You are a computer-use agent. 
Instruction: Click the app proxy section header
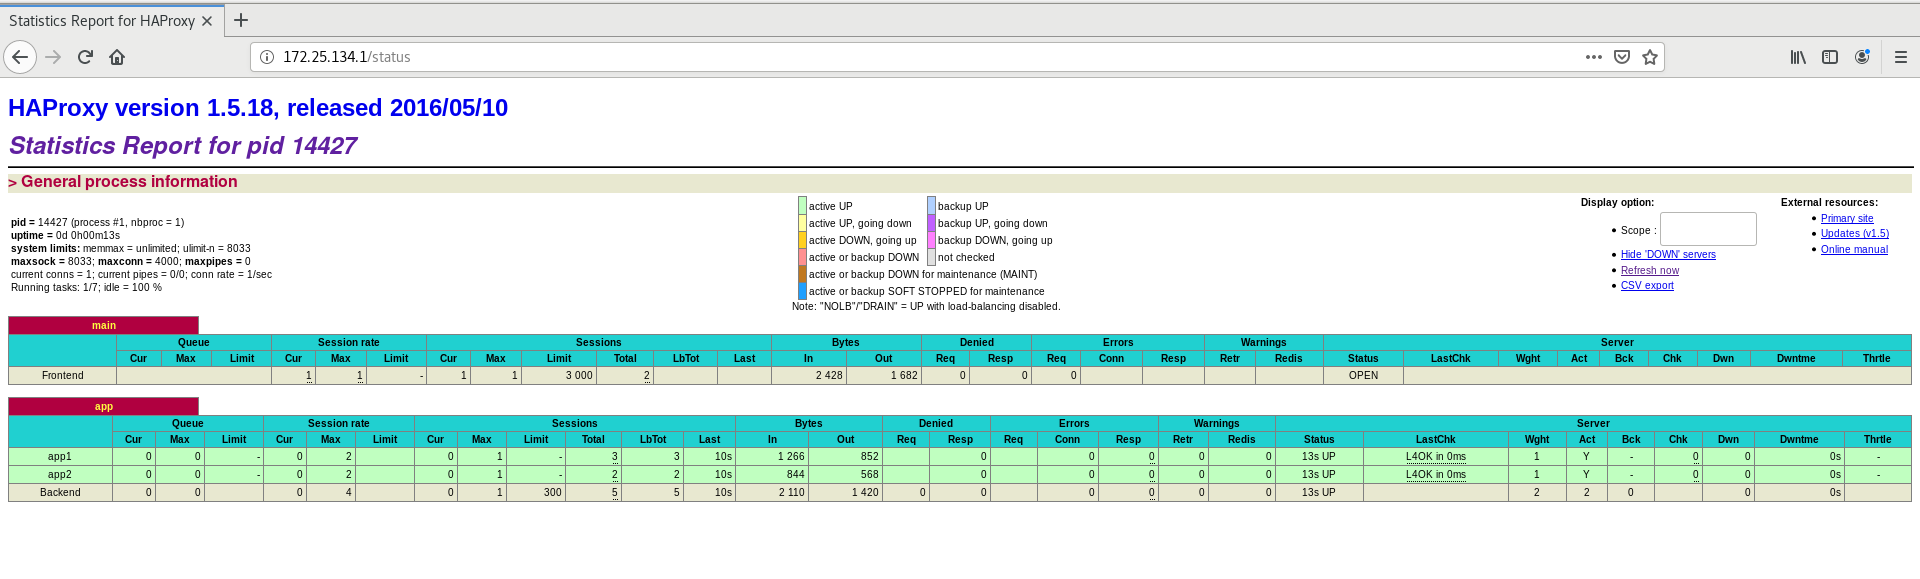[x=104, y=406]
